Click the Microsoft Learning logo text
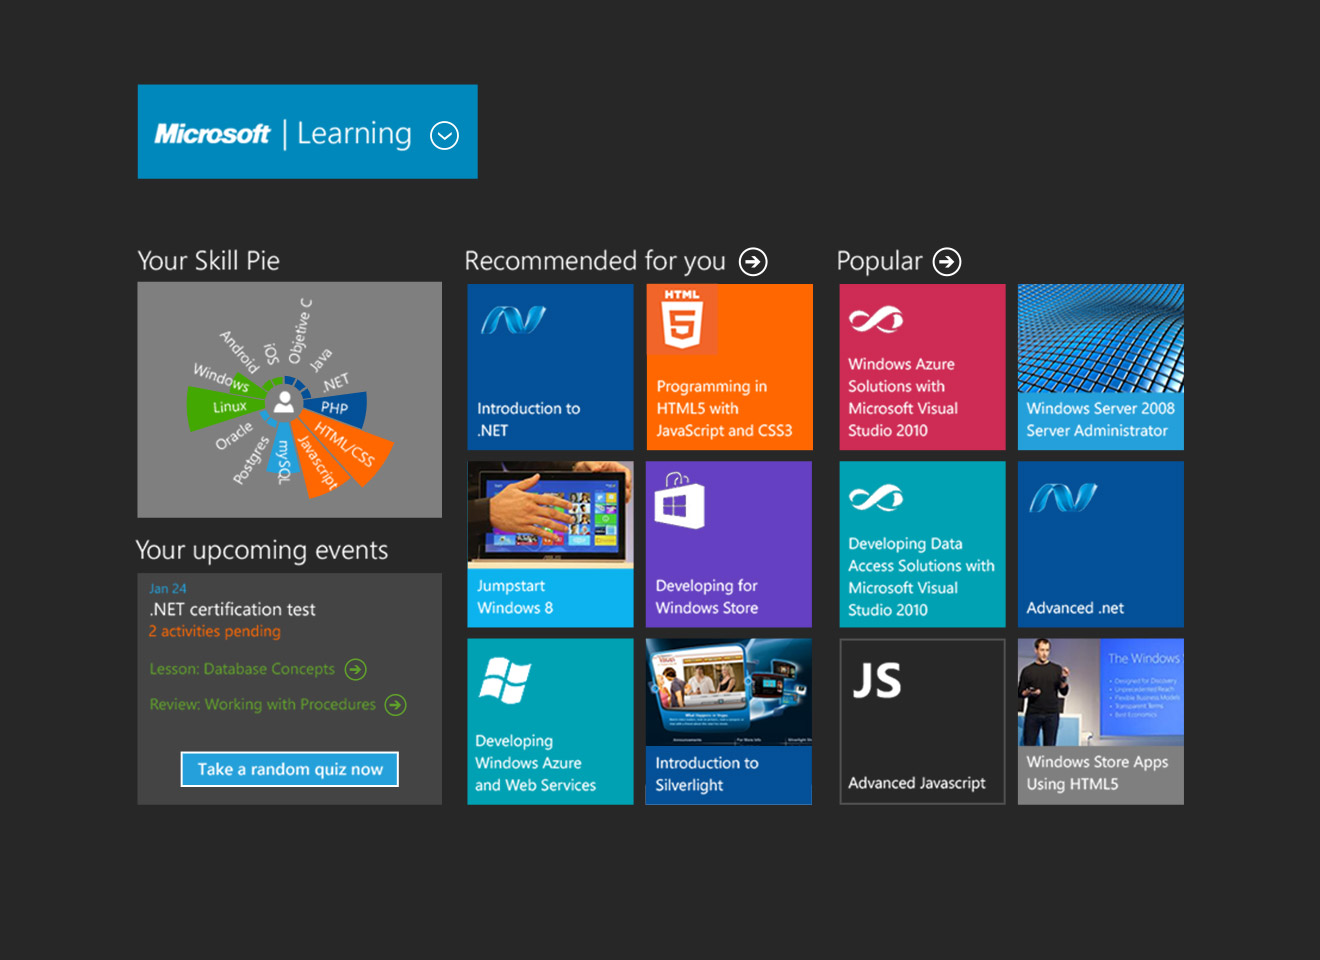 [x=283, y=133]
